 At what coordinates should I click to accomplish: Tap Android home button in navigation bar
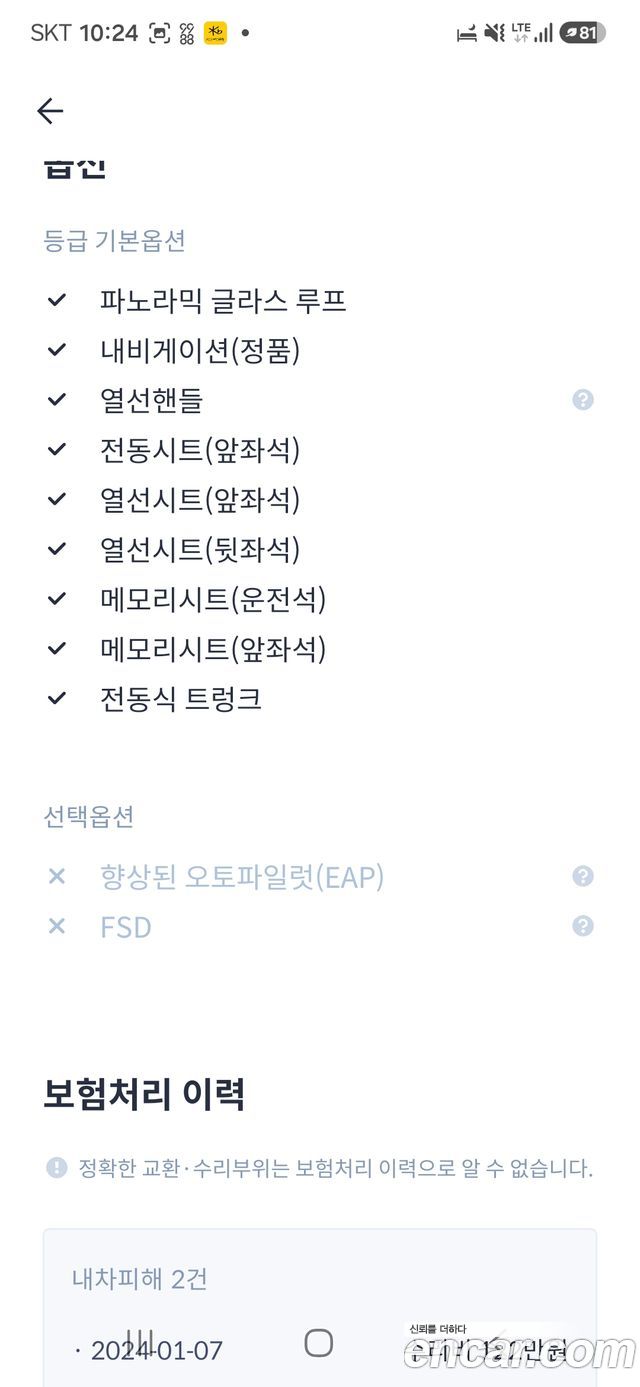point(318,1342)
